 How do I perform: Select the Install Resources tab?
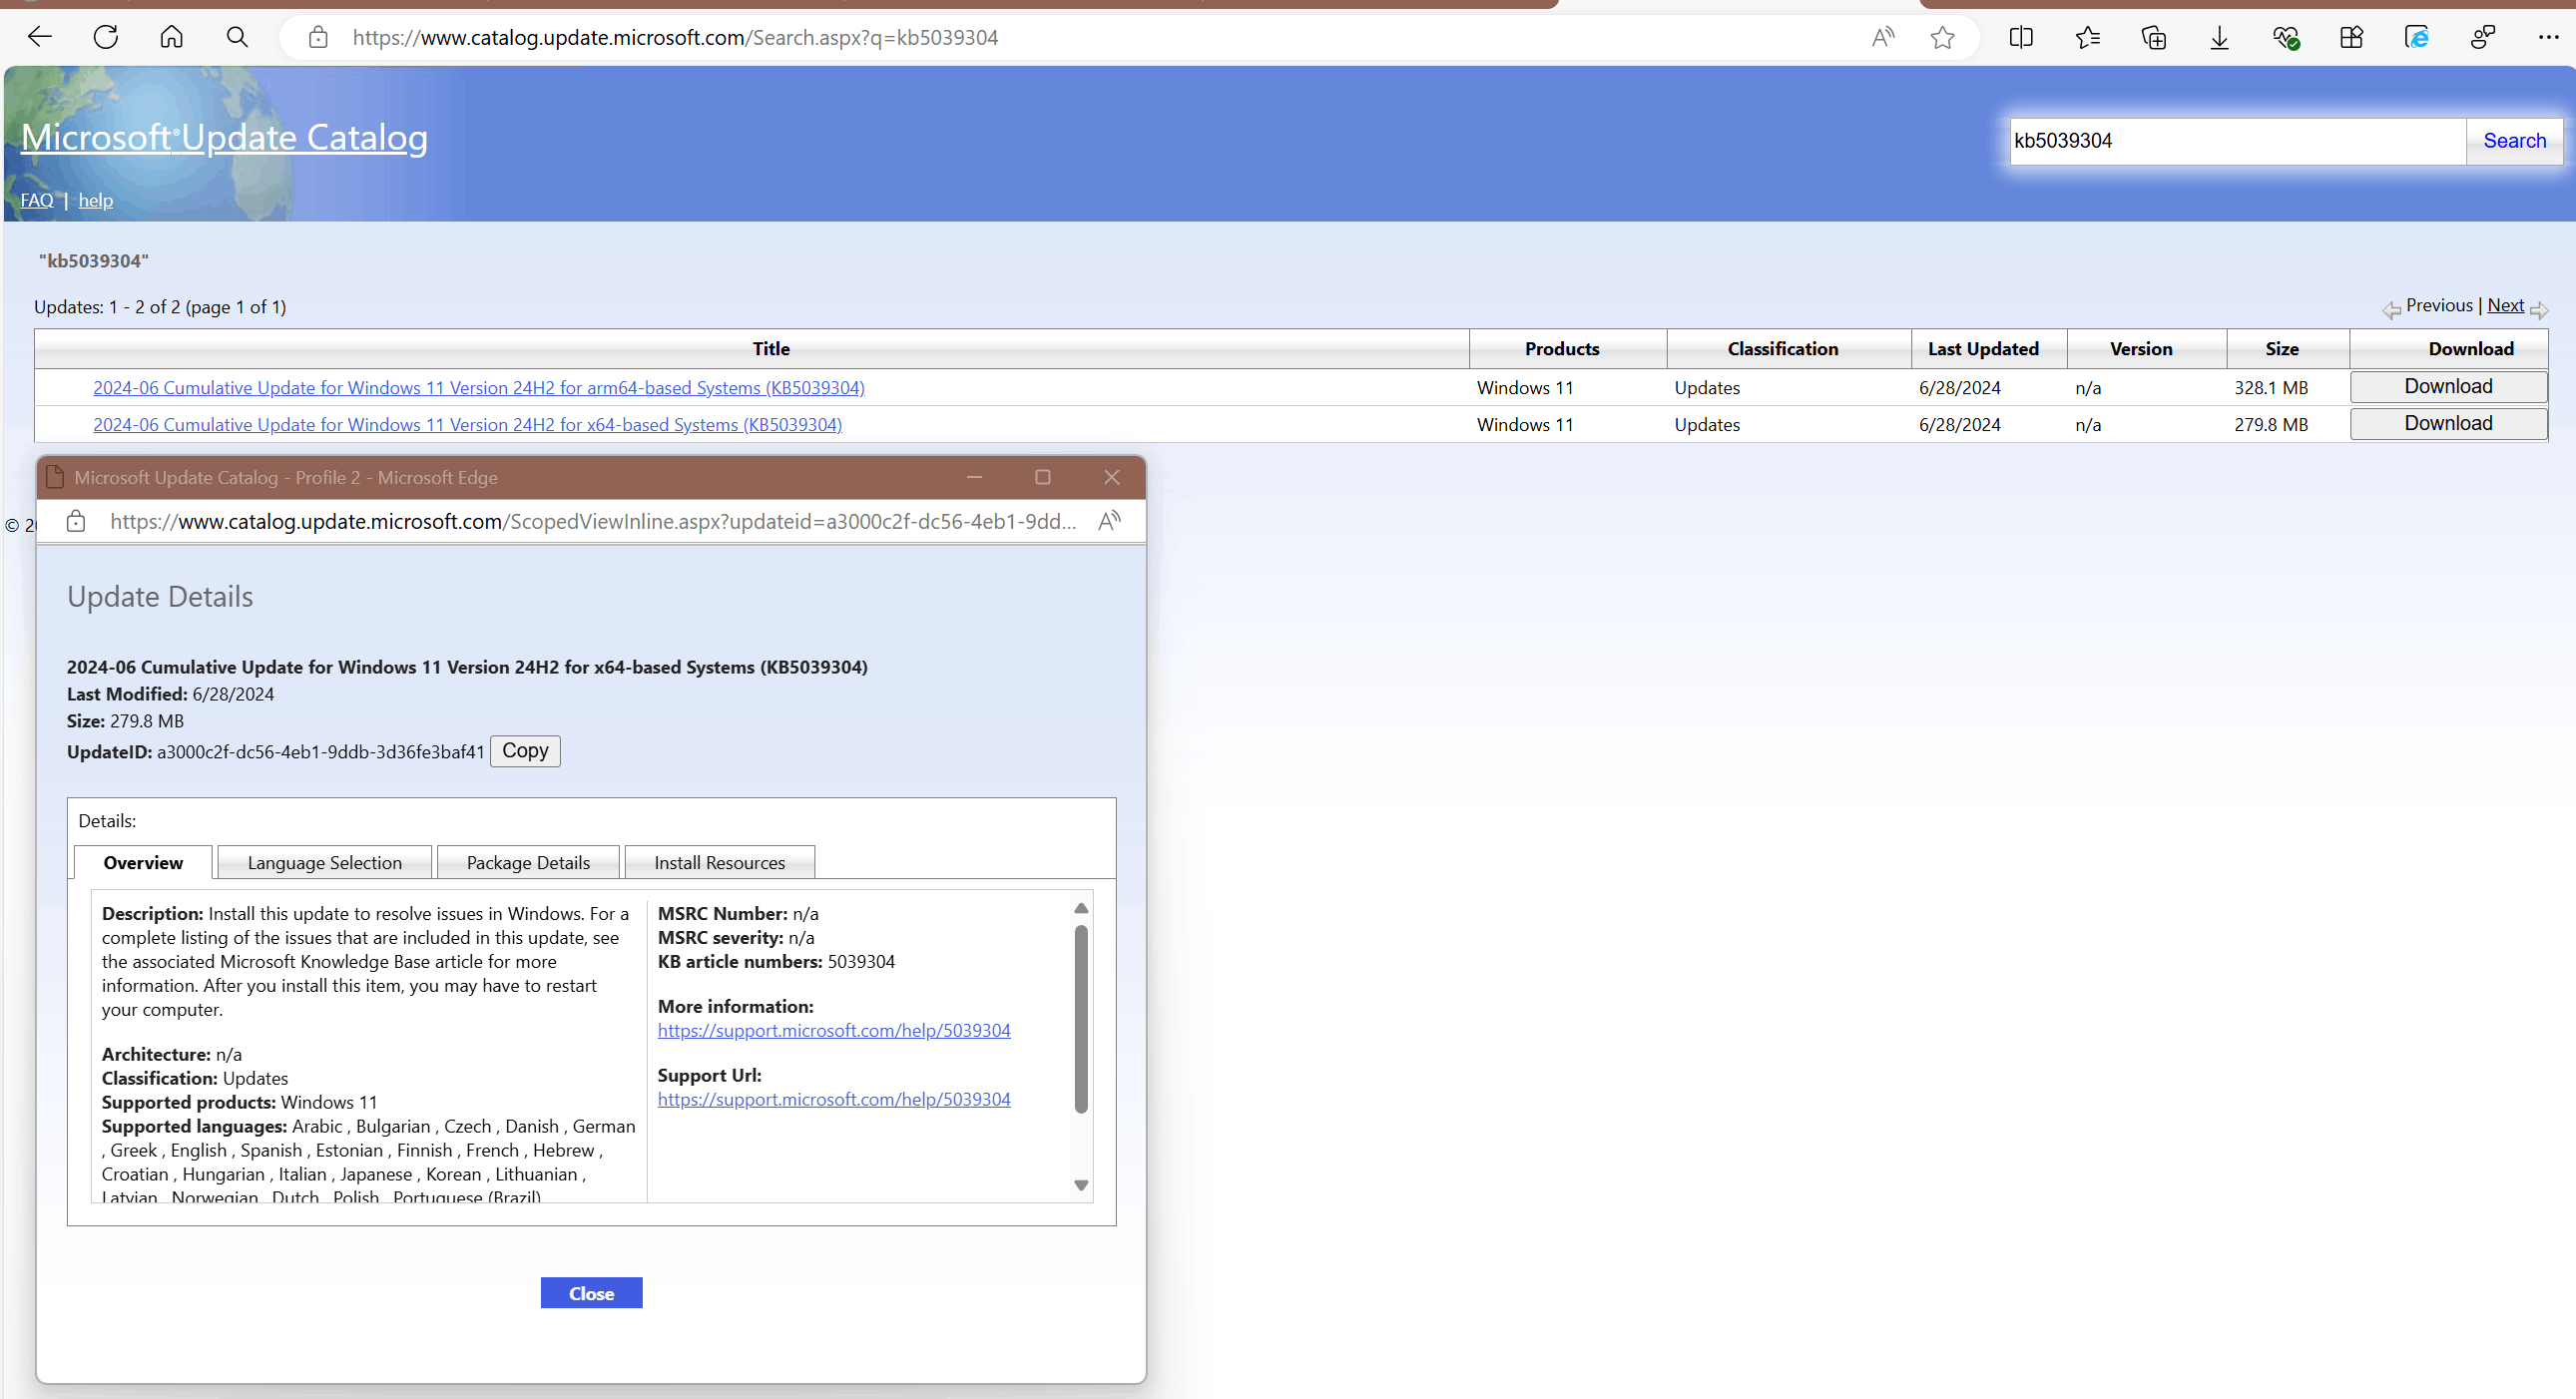tap(719, 862)
